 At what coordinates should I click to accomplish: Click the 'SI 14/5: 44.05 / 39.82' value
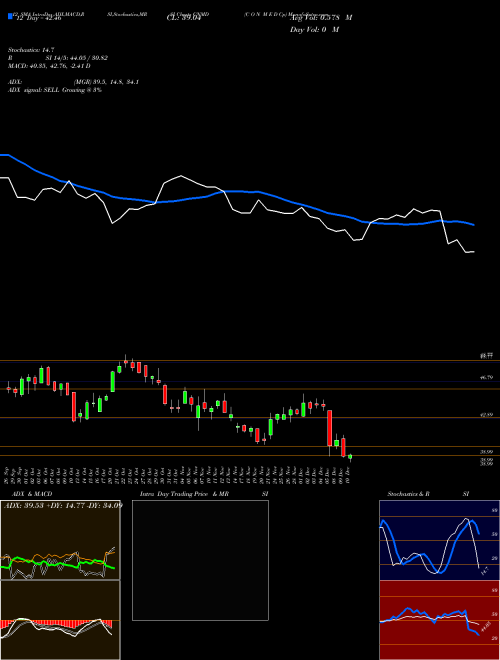tap(77, 58)
